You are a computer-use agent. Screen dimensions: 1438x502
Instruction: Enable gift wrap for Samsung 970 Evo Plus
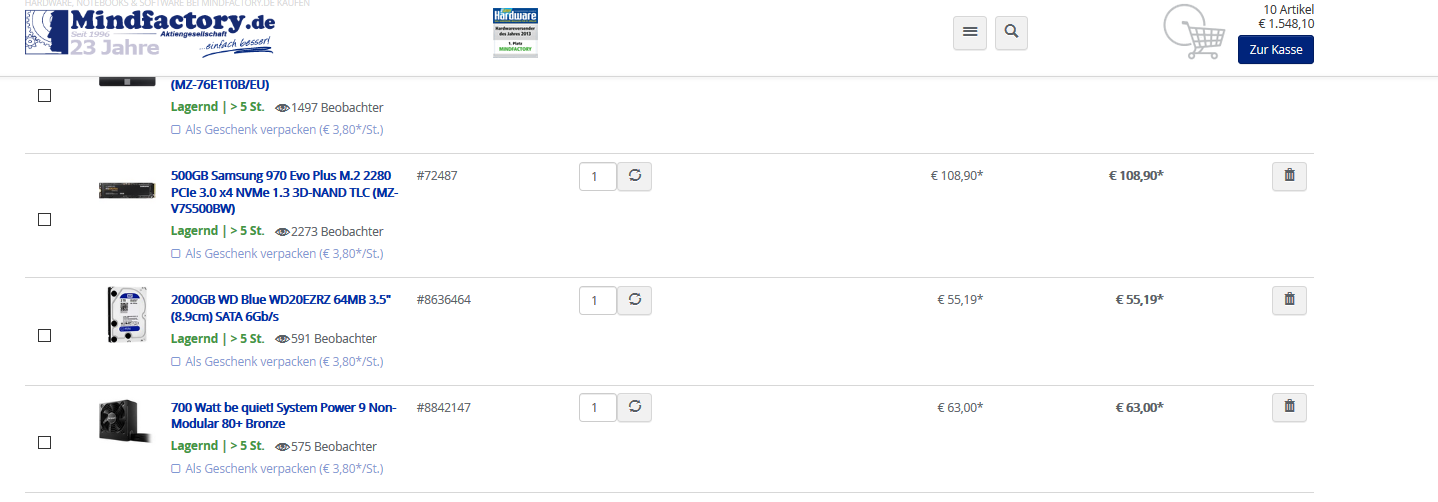tap(277, 254)
